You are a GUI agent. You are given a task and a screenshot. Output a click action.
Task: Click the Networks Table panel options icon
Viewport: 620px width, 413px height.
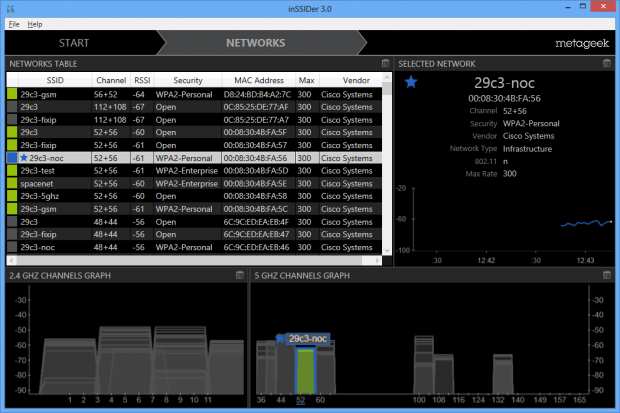[386, 64]
